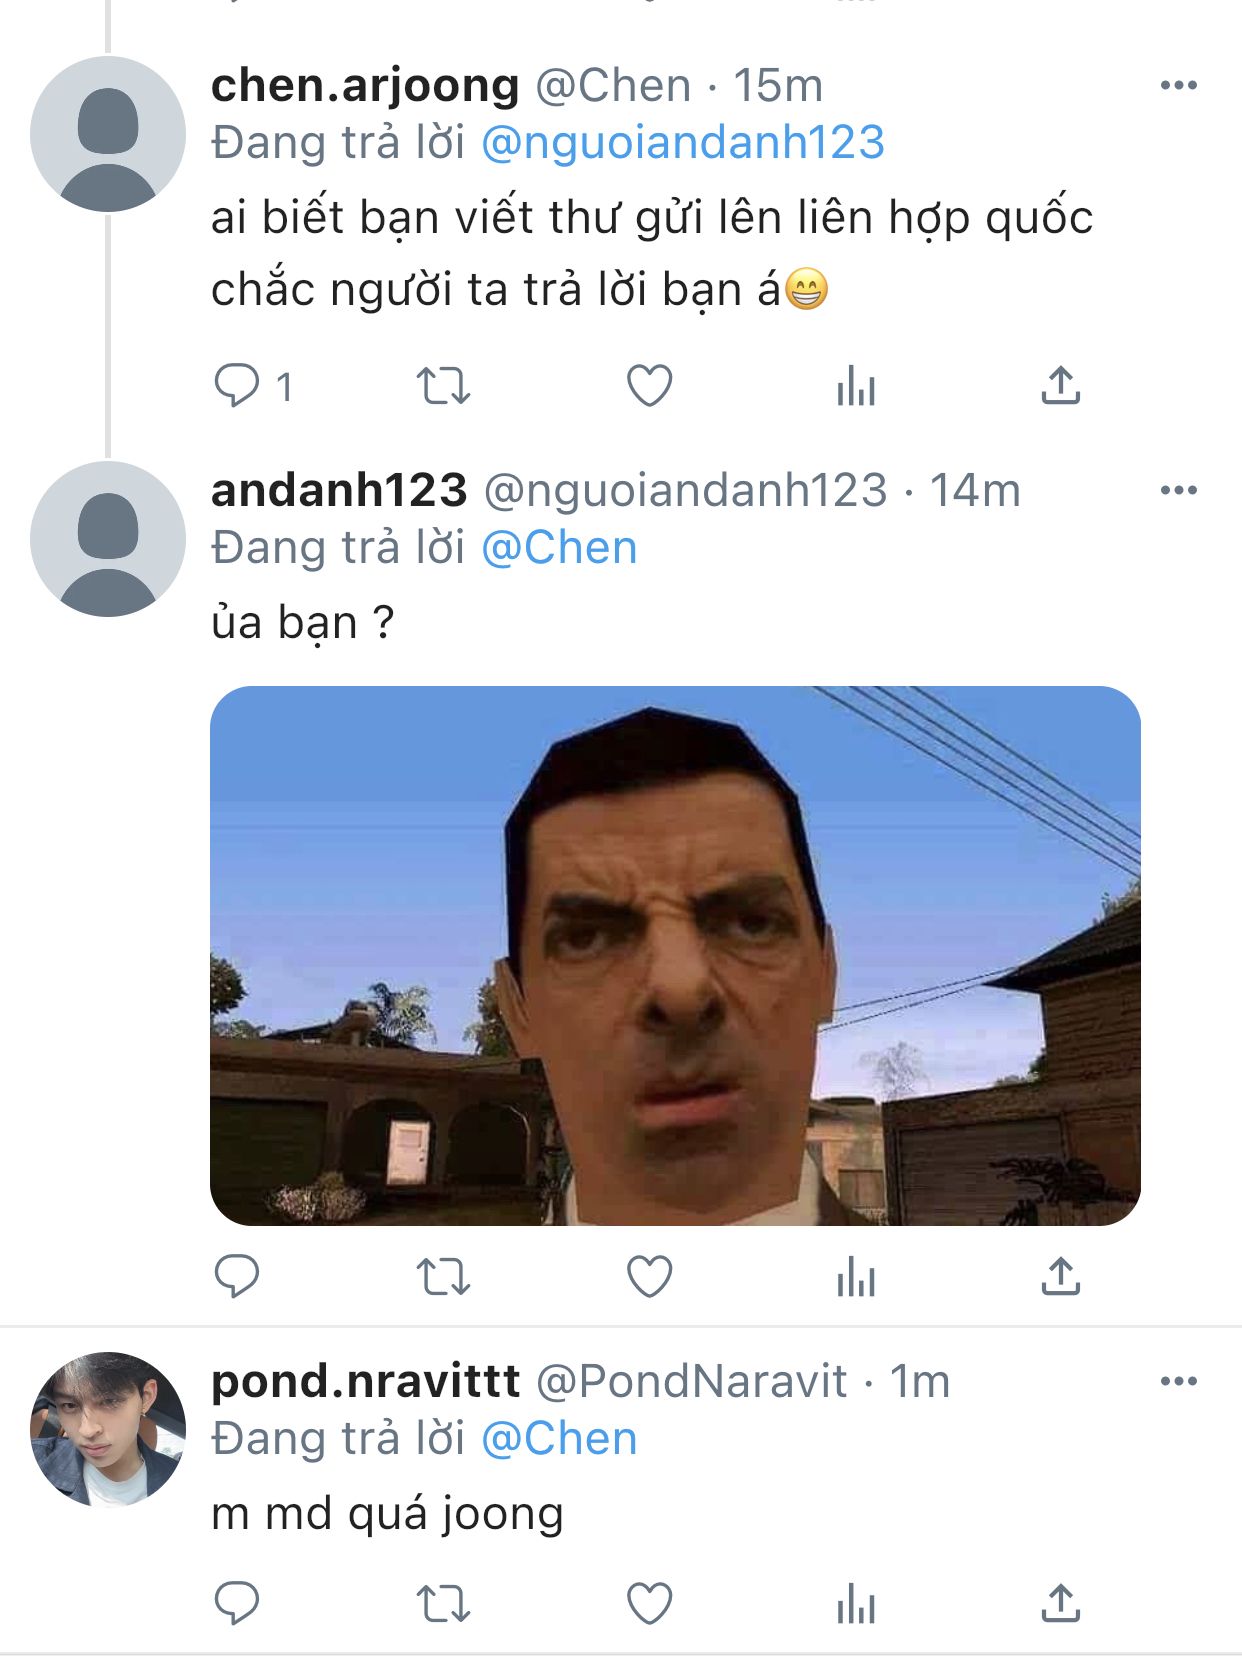Open chen.arjoong's profile name
The image size is (1242, 1659).
pyautogui.click(x=365, y=85)
